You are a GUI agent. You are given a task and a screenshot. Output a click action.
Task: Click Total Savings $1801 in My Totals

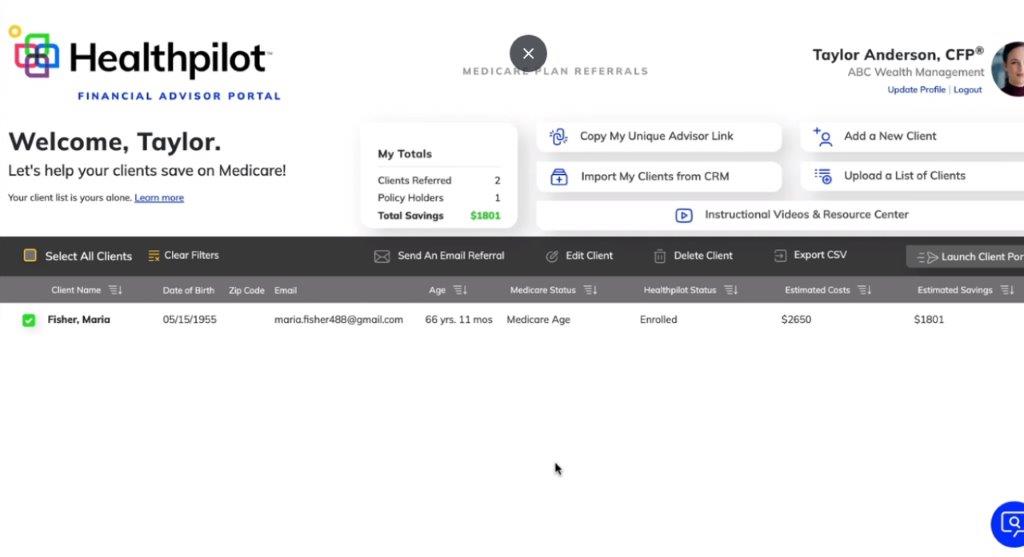(485, 216)
